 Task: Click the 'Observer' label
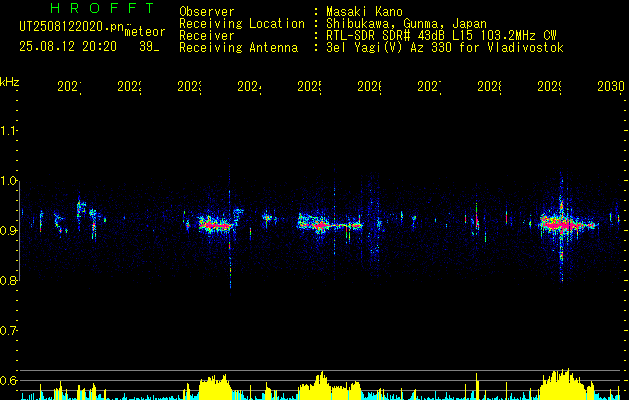pos(207,12)
